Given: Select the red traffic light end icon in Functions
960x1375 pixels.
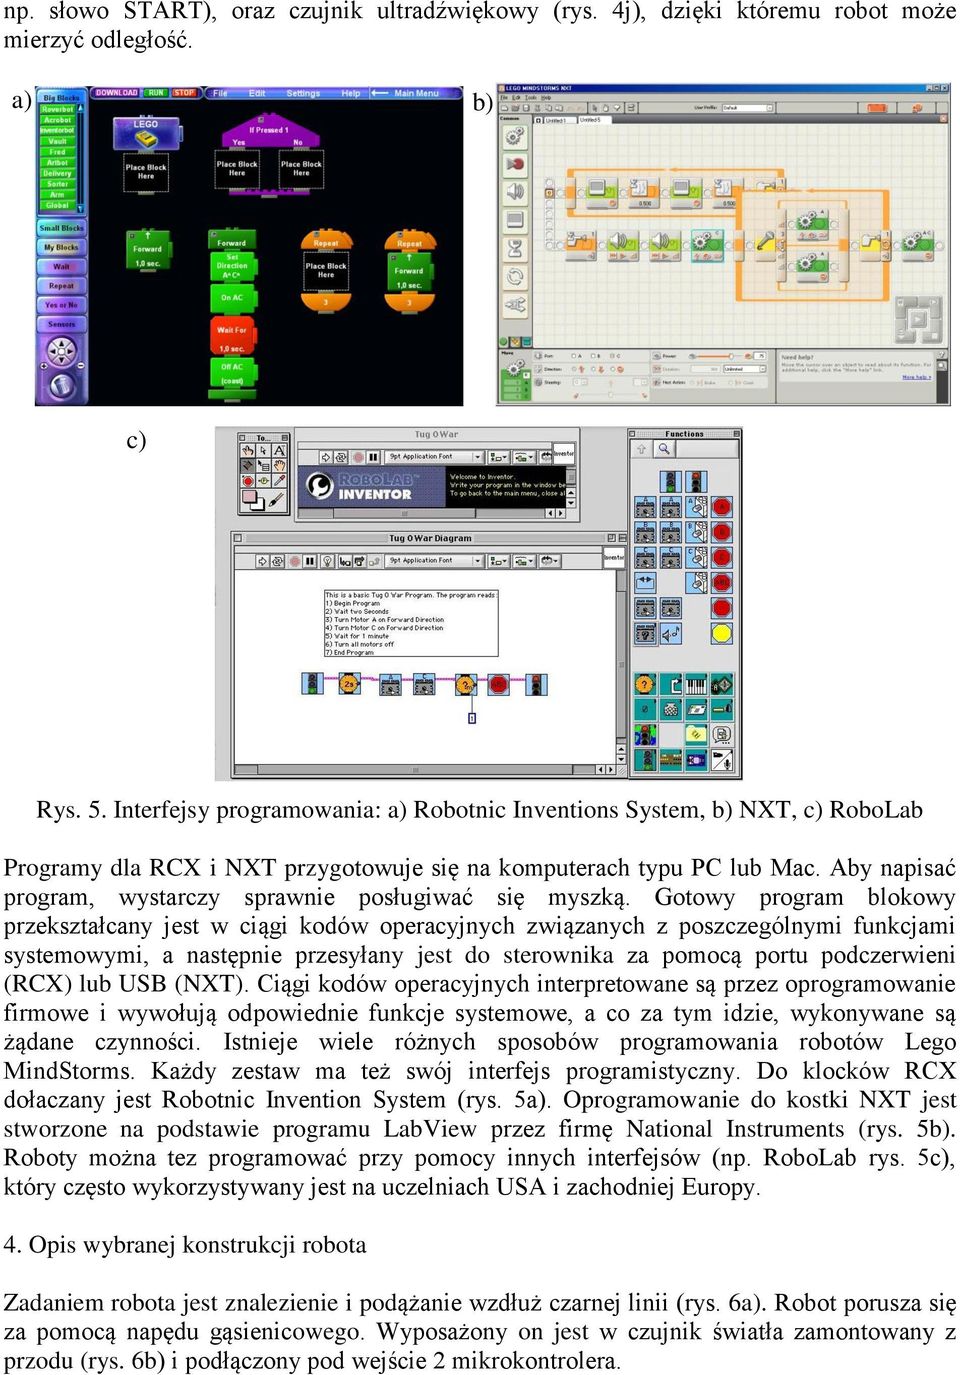Looking at the screenshot, I should (696, 481).
